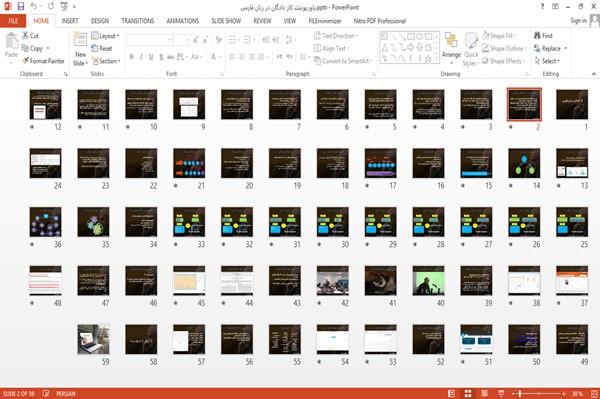Screen dimensions: 600x399
Task: Toggle Underline formatting
Action: tap(151, 57)
